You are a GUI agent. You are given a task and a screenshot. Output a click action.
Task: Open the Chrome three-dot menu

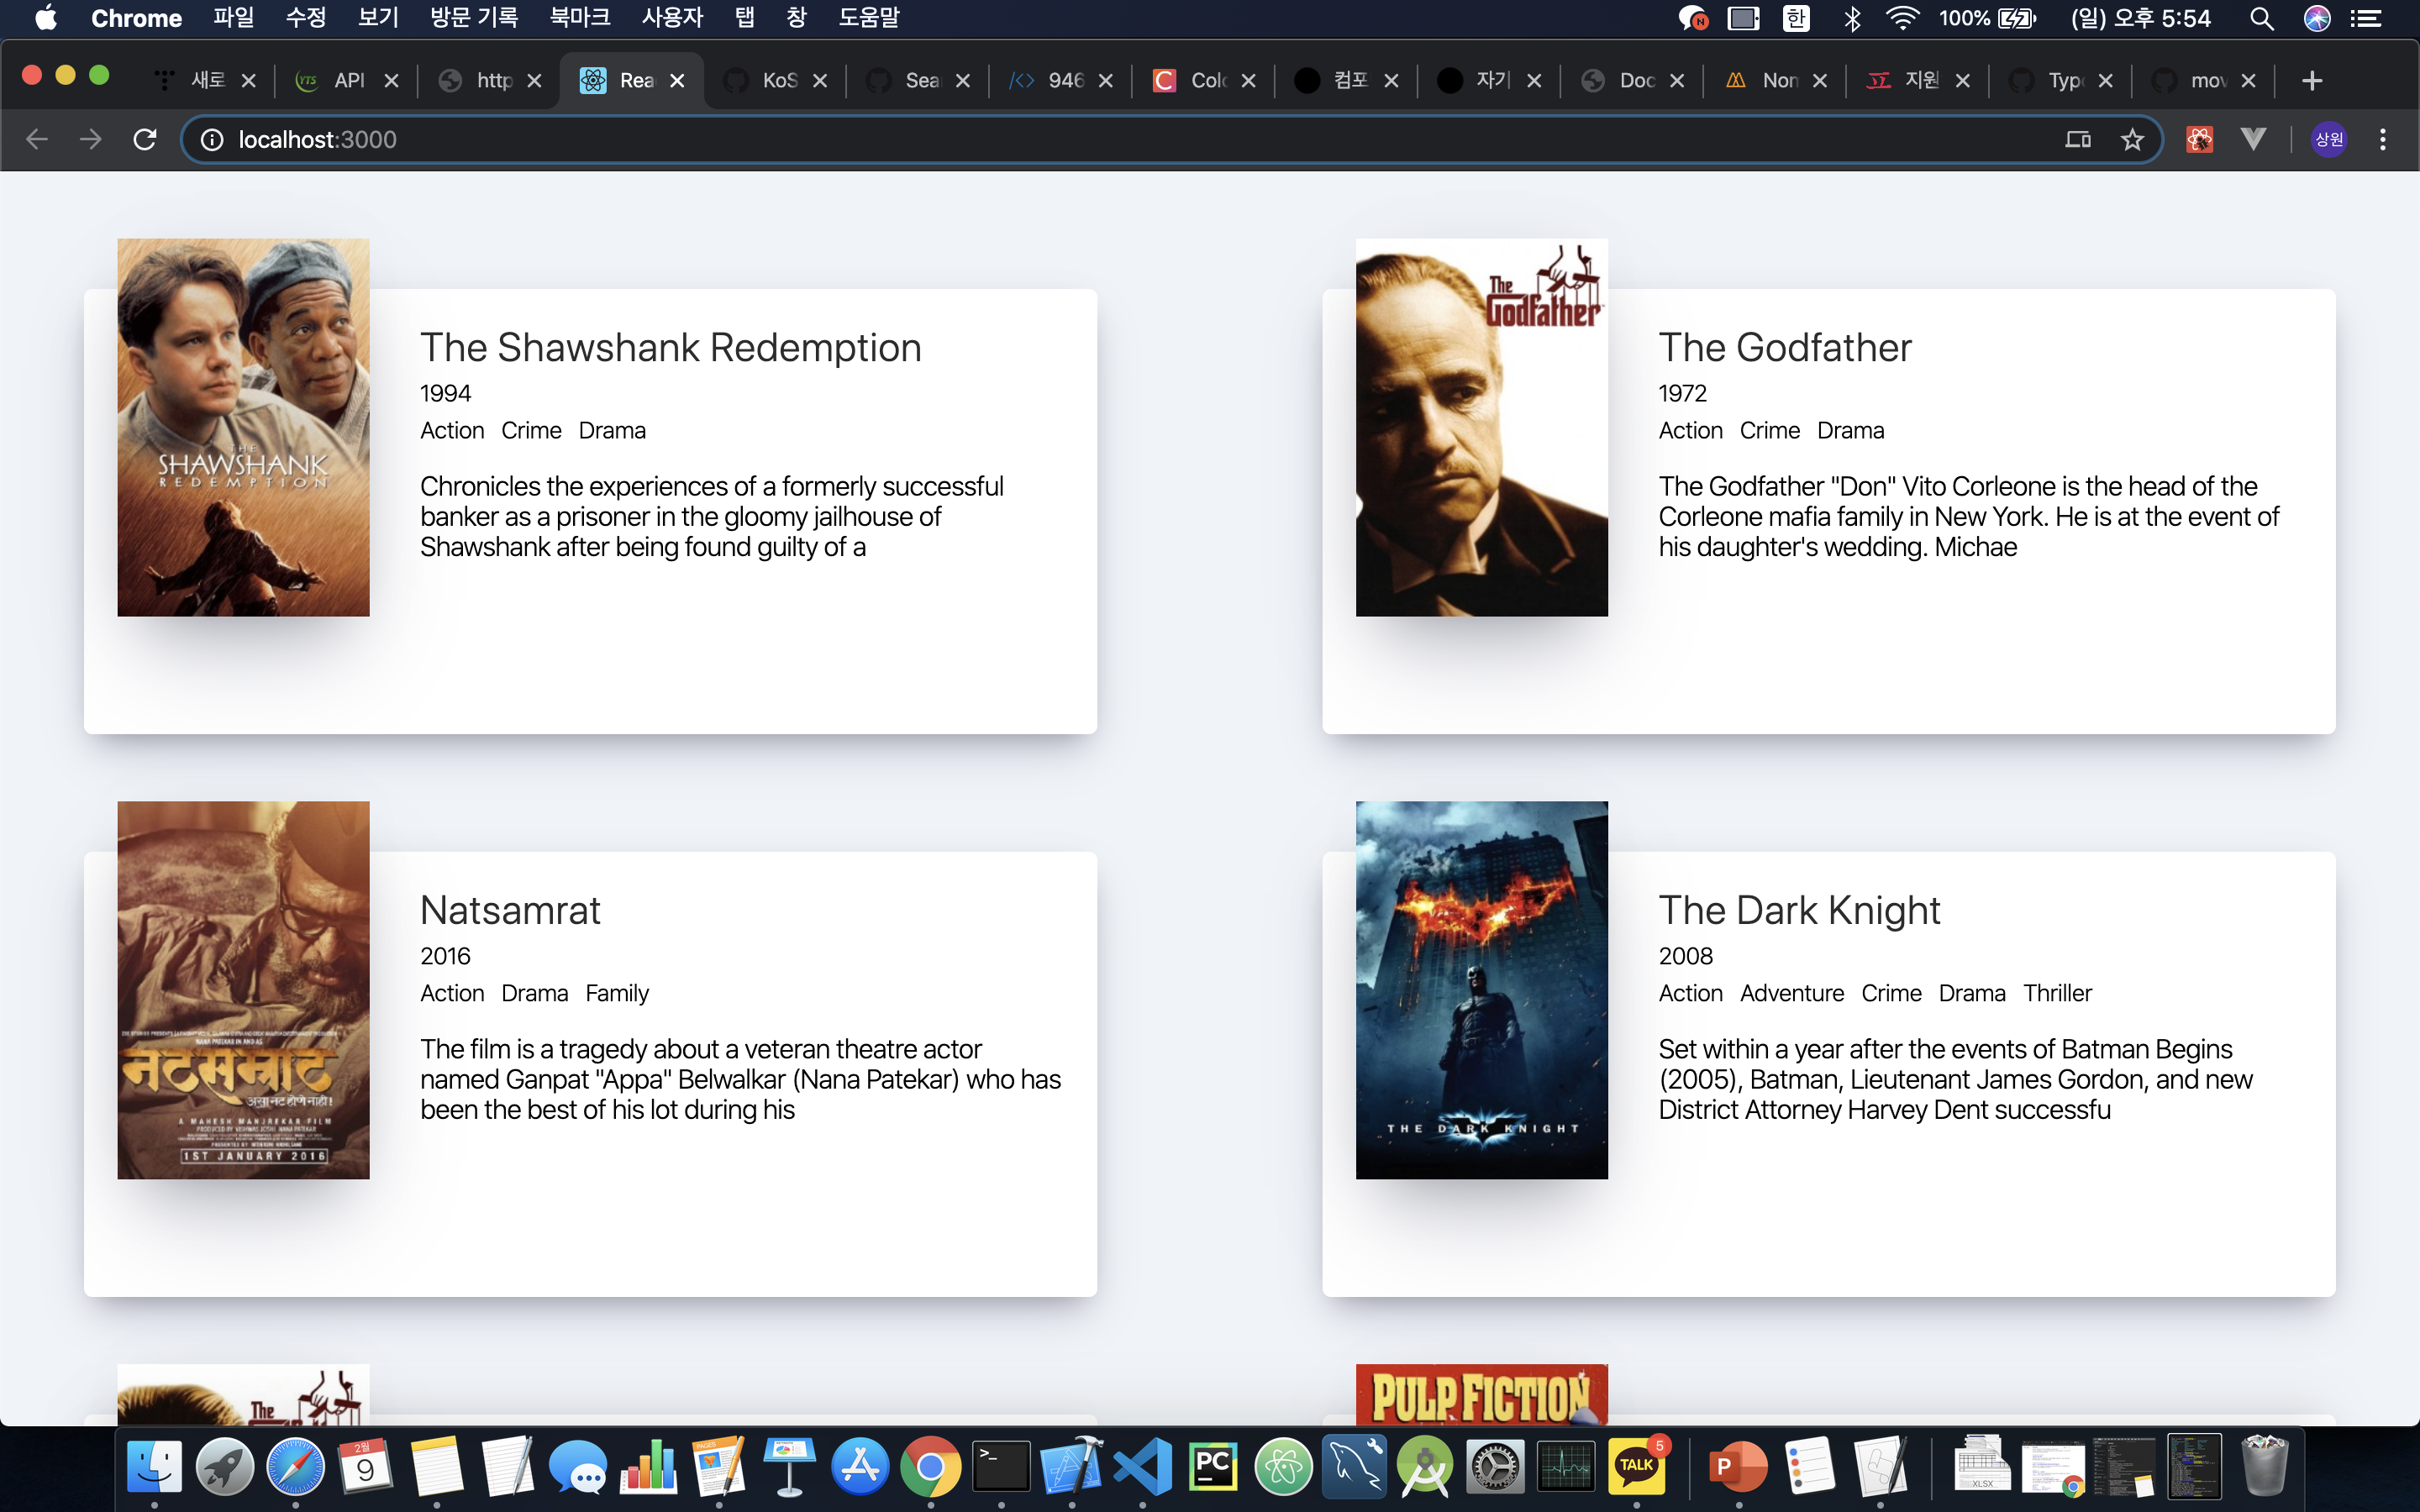[x=2383, y=139]
